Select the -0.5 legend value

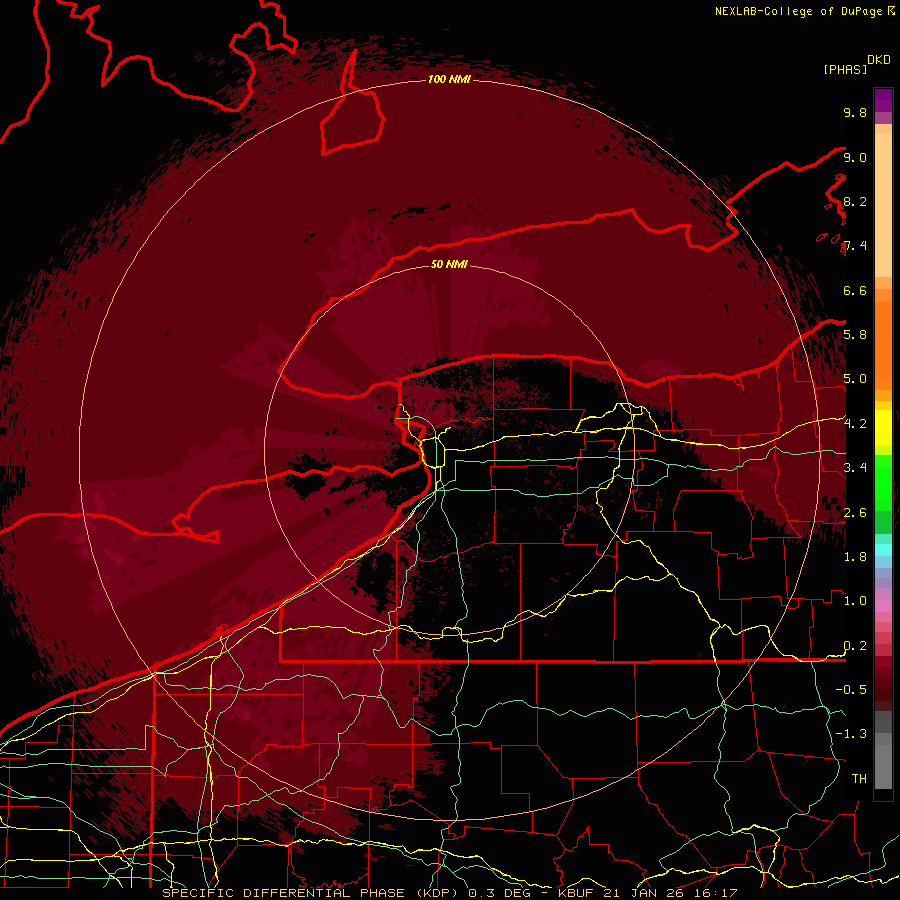[851, 690]
